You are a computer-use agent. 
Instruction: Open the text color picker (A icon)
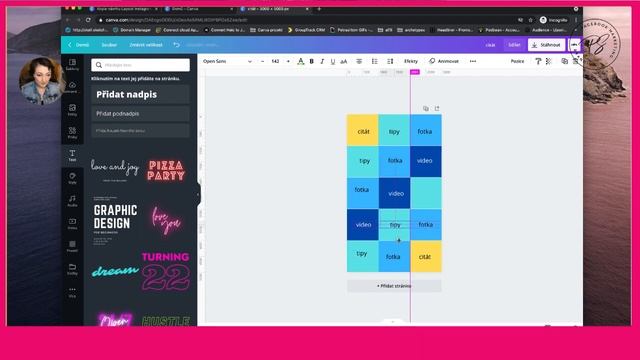(x=301, y=61)
